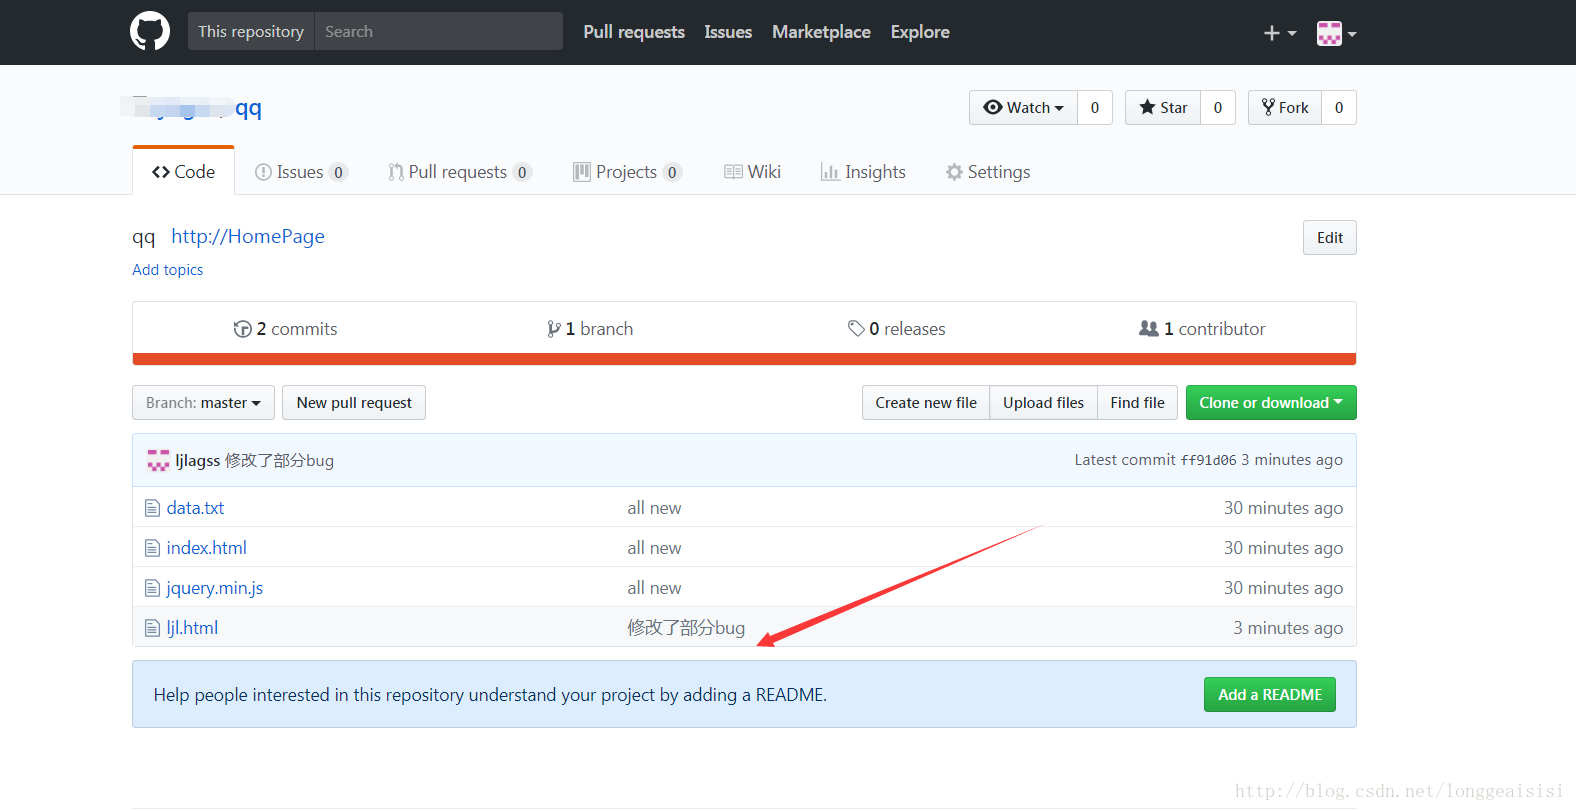Click the ljl.html file icon
This screenshot has width=1576, height=811.
tap(153, 628)
